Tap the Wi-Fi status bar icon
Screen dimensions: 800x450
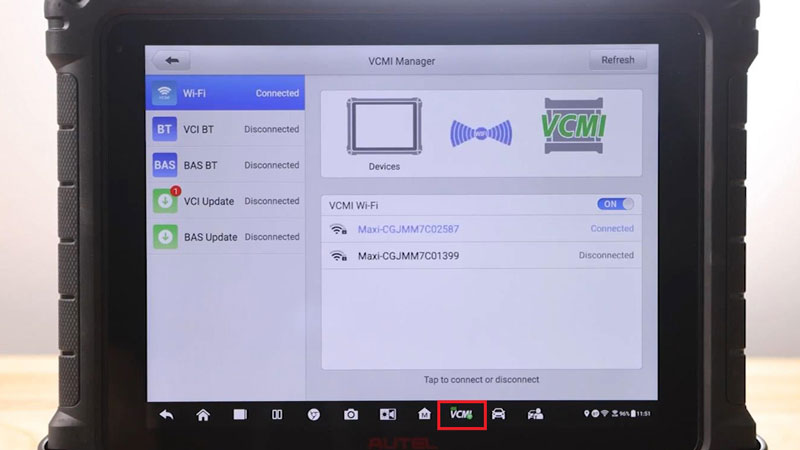tap(605, 414)
